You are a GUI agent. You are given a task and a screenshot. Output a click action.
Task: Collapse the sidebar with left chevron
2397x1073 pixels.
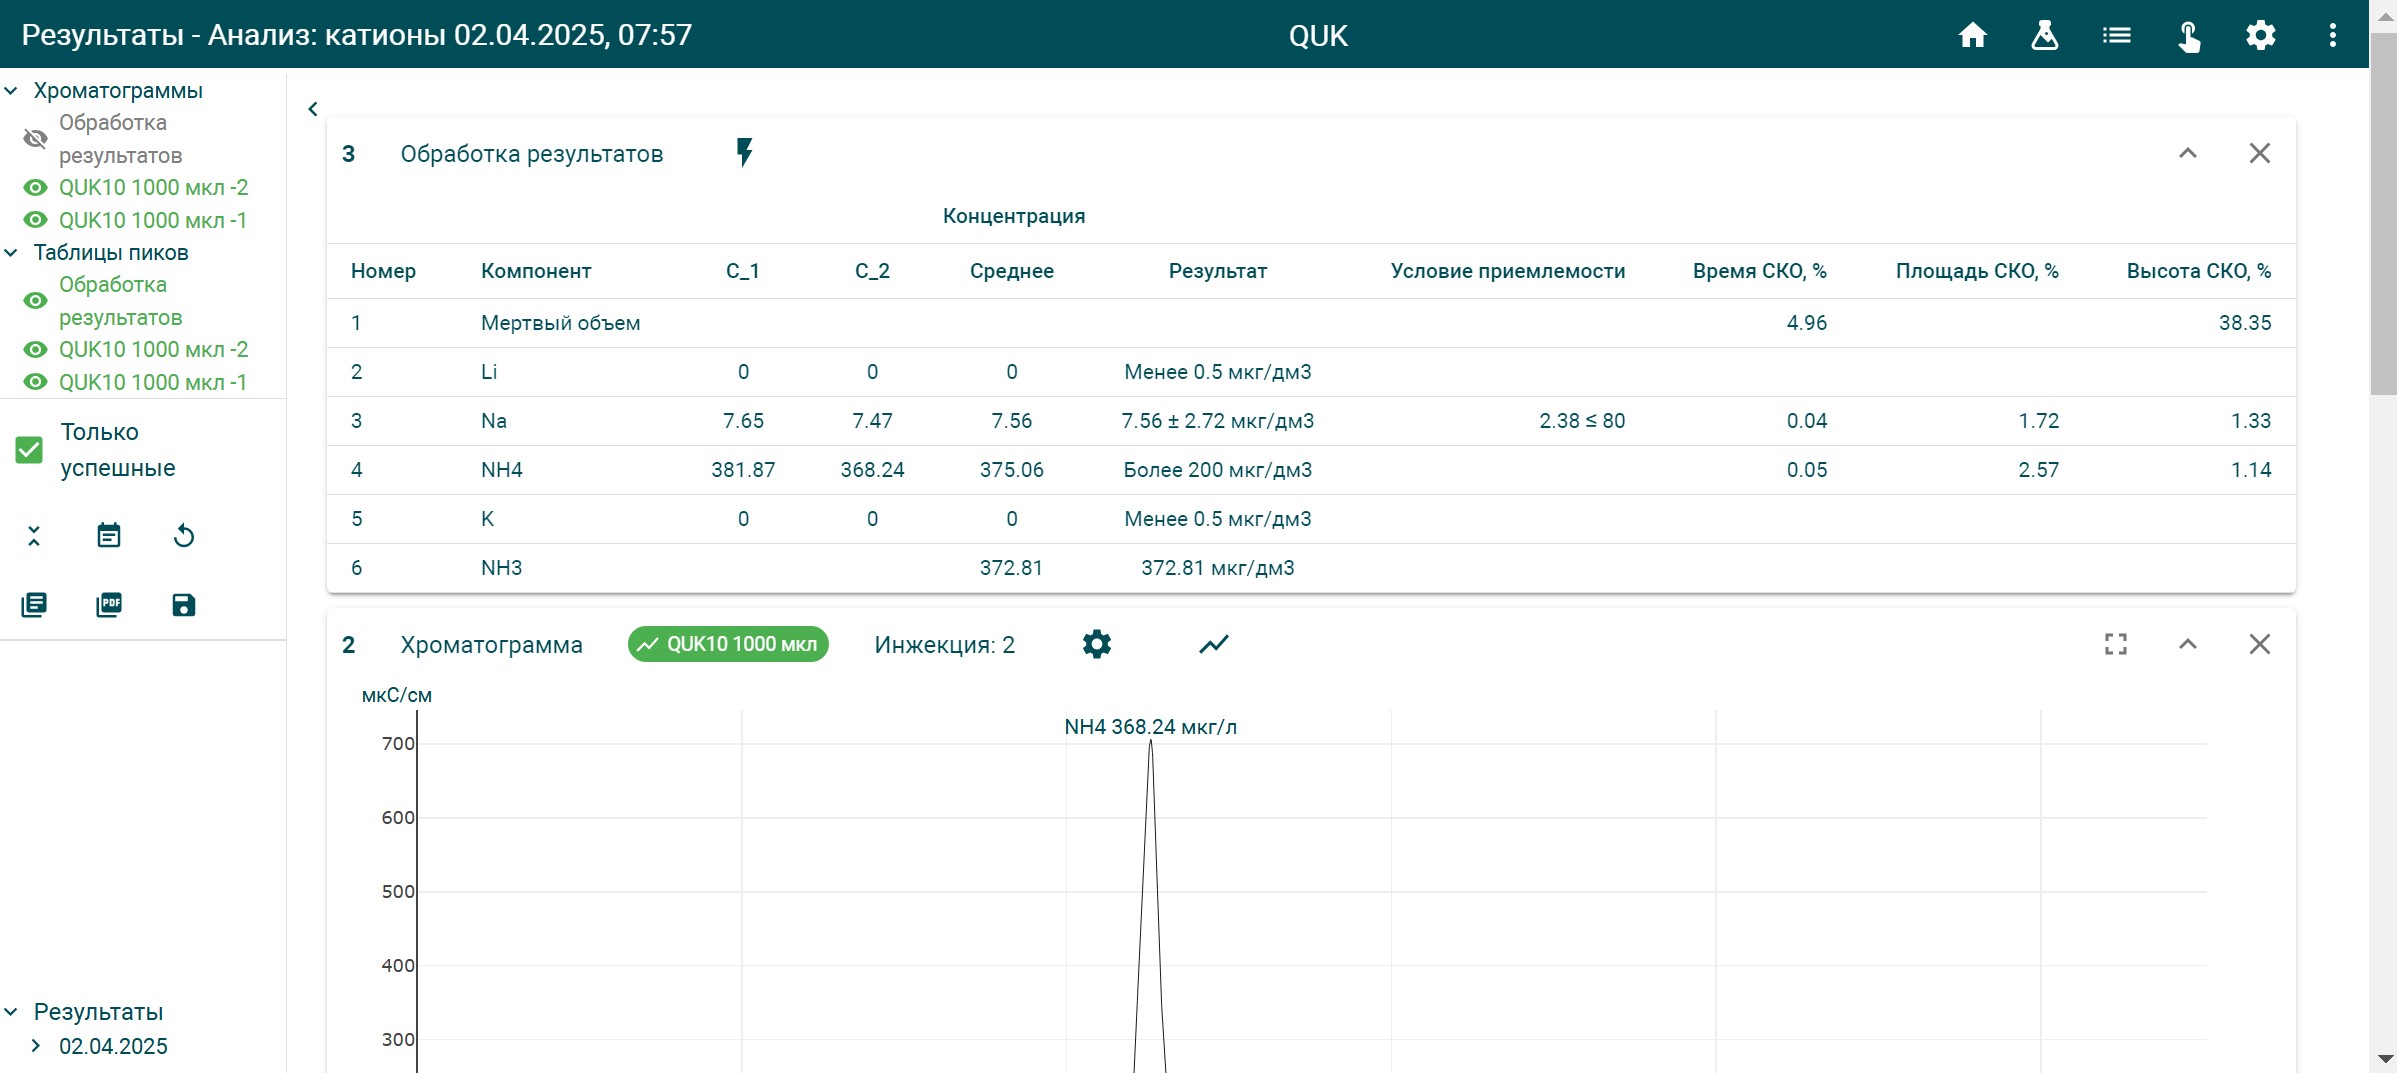[x=313, y=108]
